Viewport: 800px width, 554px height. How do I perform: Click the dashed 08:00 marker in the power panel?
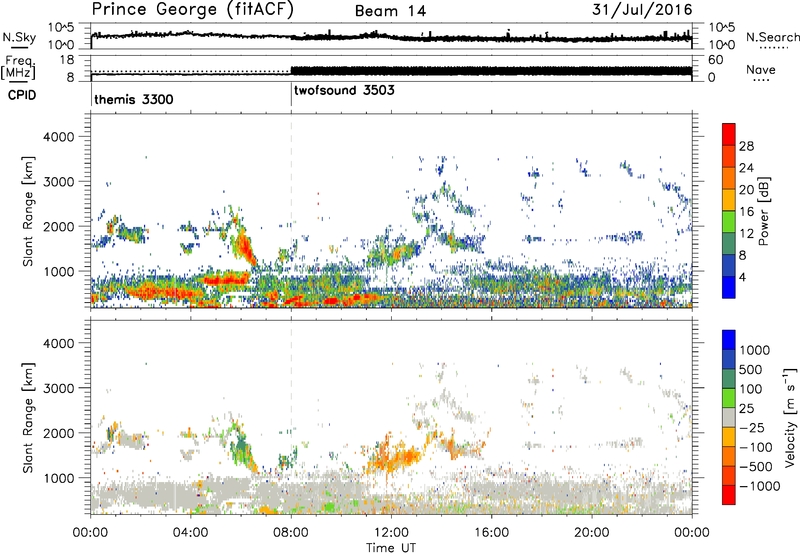click(291, 211)
